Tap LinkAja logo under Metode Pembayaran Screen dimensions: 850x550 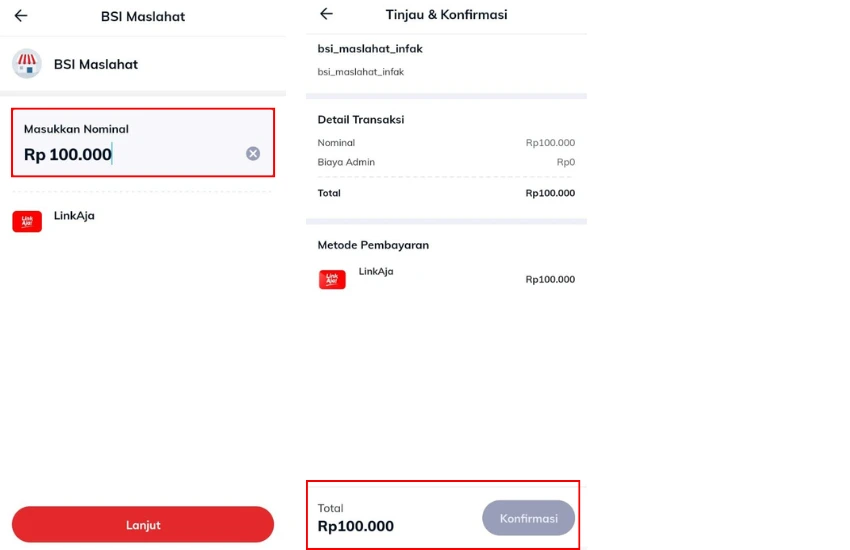click(x=332, y=279)
